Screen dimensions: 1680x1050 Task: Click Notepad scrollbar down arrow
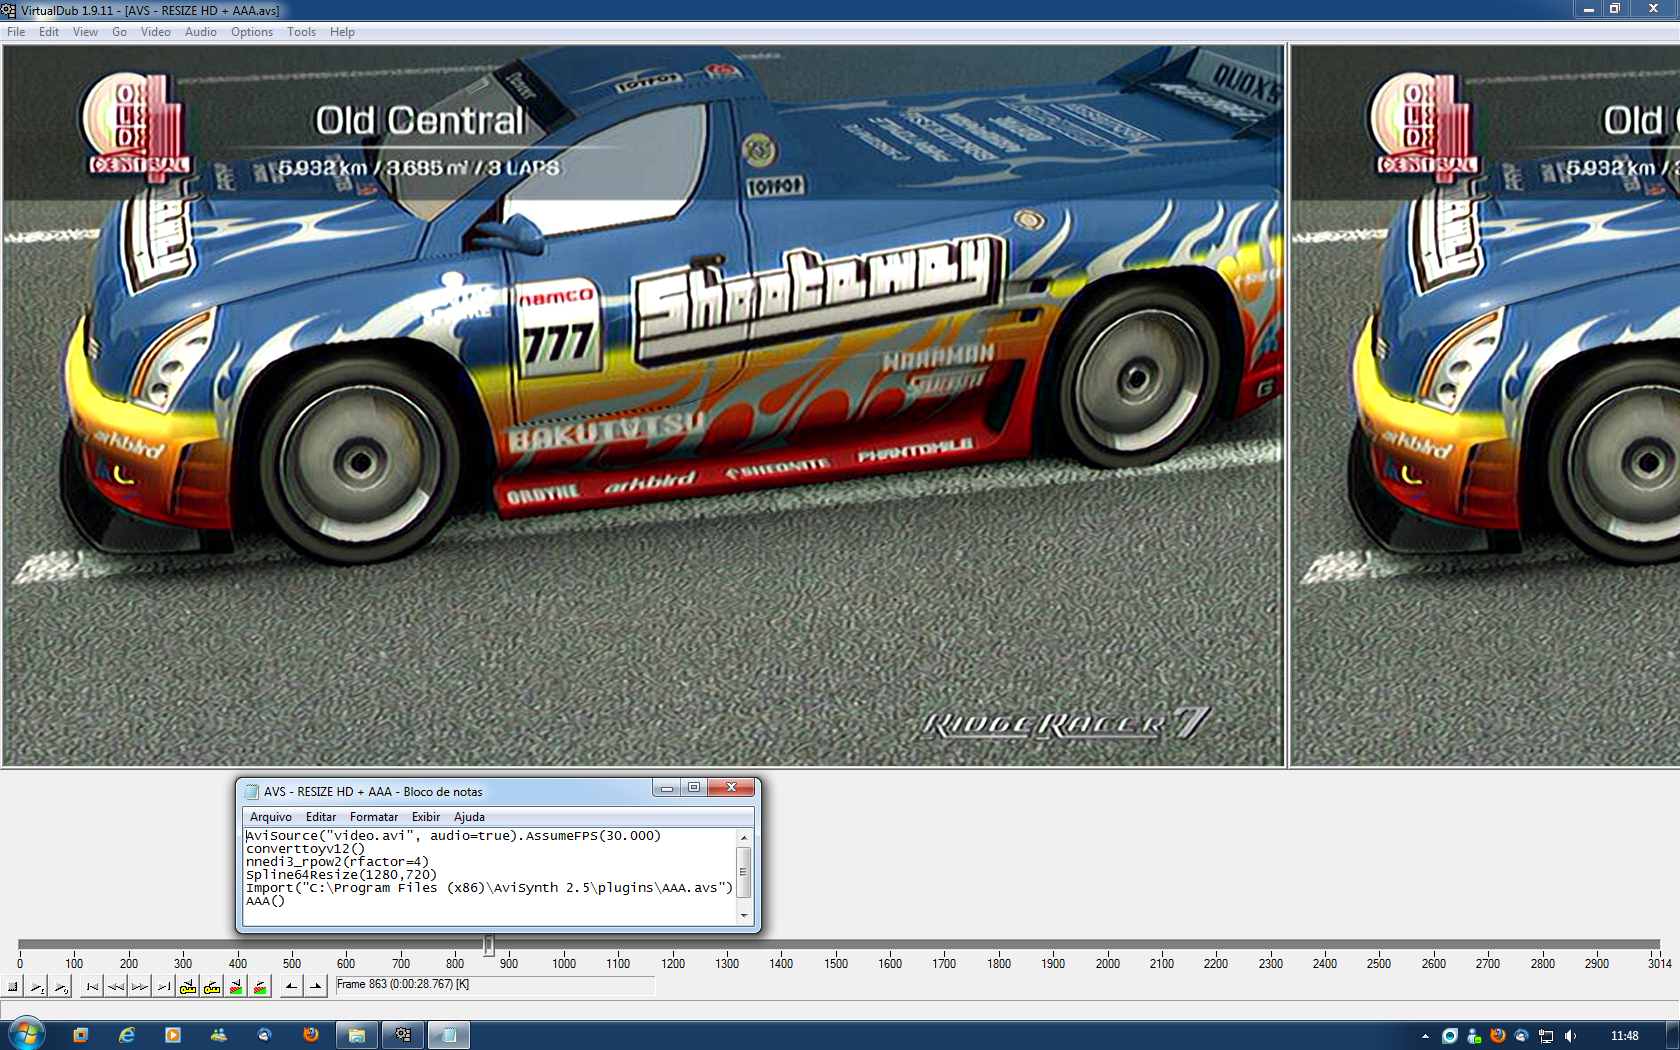click(743, 915)
